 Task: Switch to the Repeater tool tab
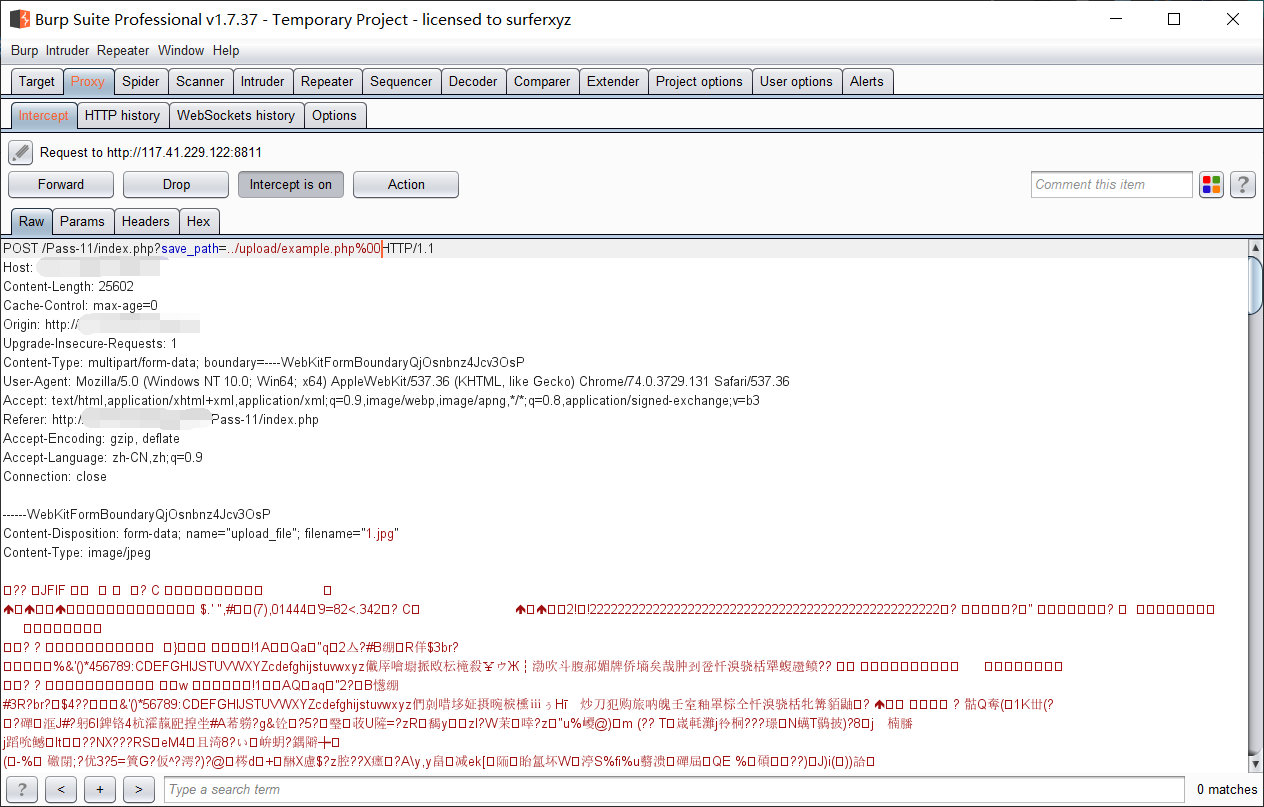click(x=327, y=82)
